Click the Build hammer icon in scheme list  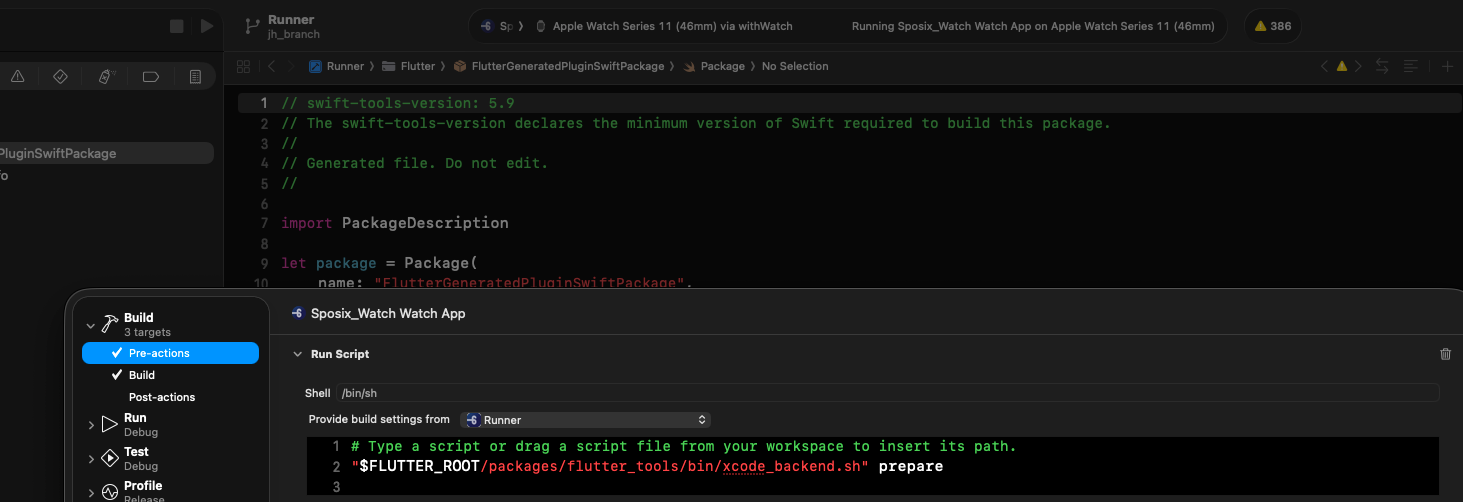pyautogui.click(x=110, y=324)
